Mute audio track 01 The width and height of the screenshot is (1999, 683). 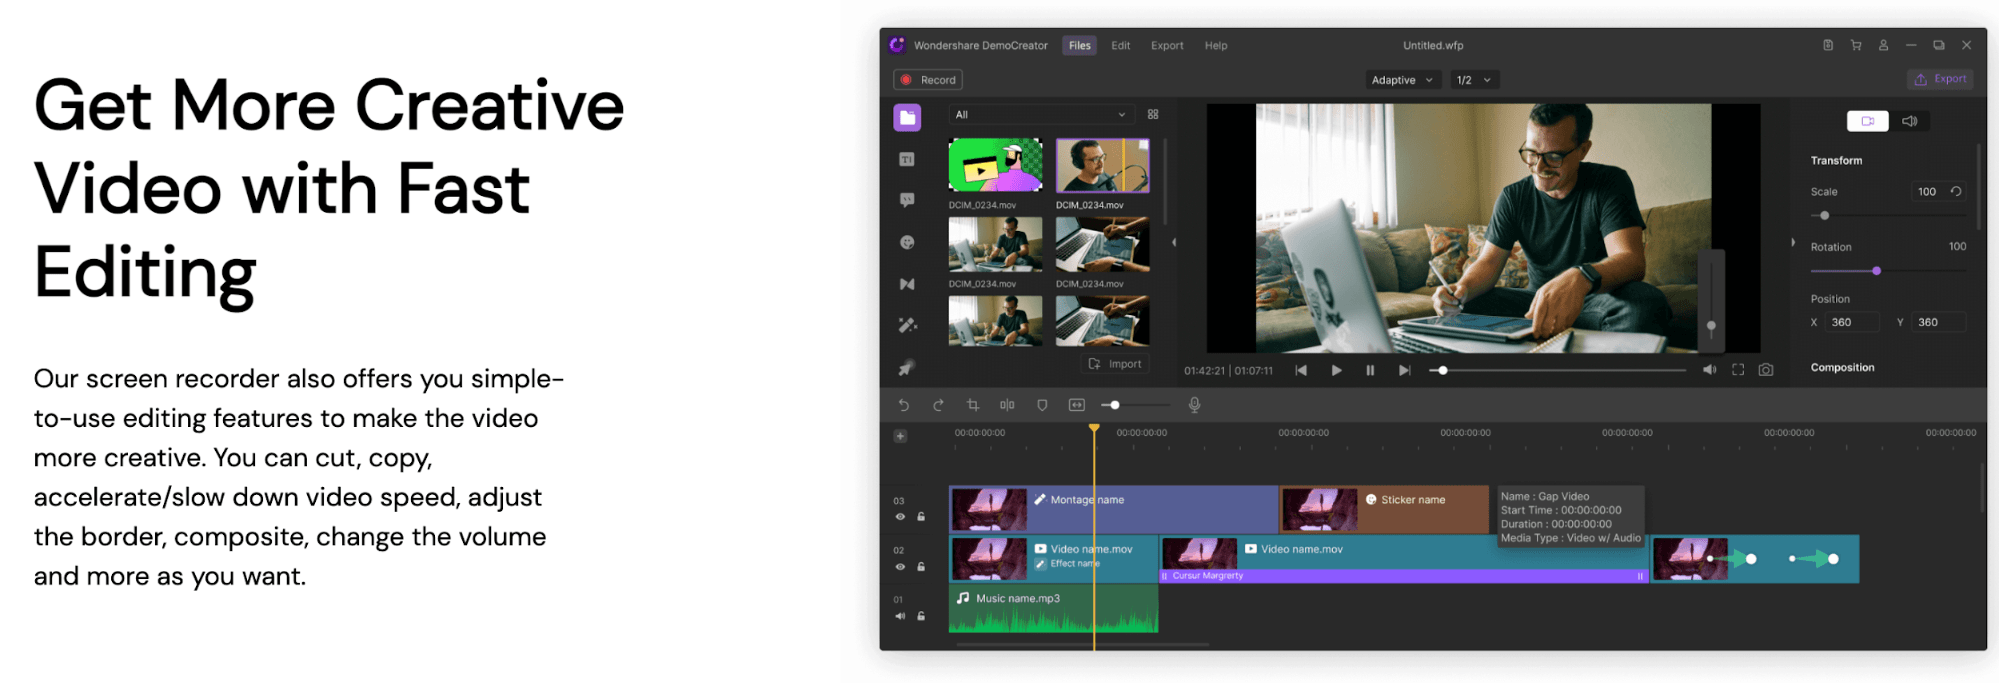click(900, 616)
